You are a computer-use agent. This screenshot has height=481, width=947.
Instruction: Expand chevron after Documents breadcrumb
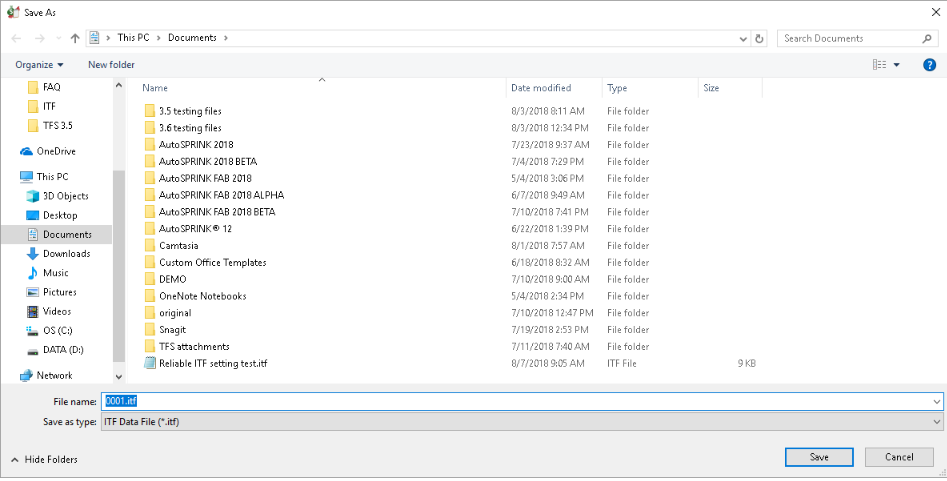coord(226,37)
